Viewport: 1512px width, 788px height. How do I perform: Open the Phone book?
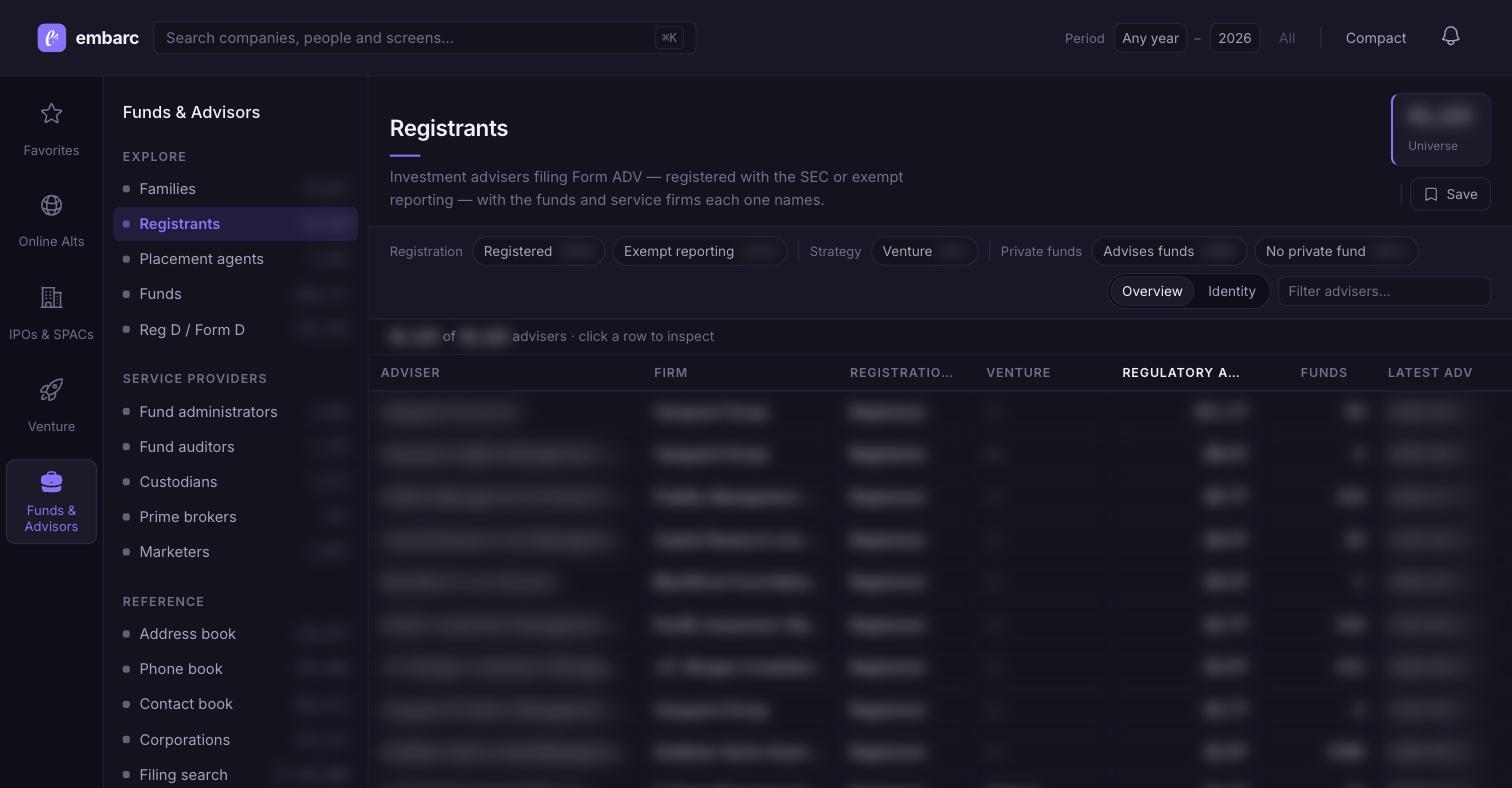tap(235, 669)
